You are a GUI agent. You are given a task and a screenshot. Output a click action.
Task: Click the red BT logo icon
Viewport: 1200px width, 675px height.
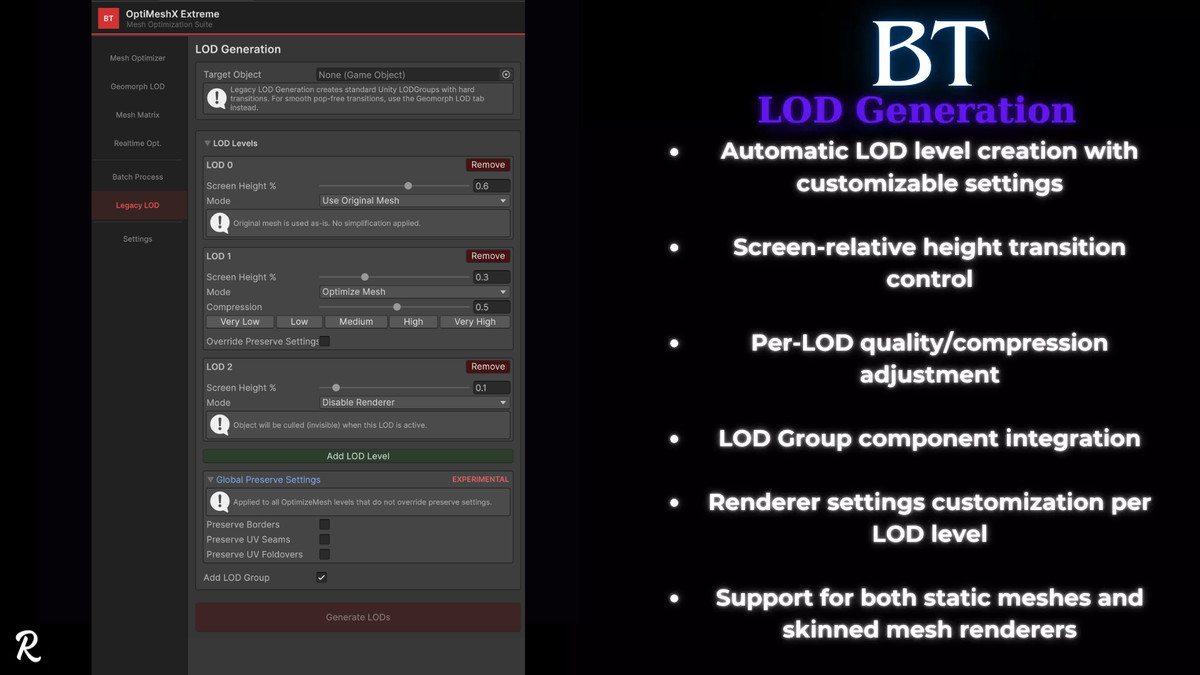[108, 18]
